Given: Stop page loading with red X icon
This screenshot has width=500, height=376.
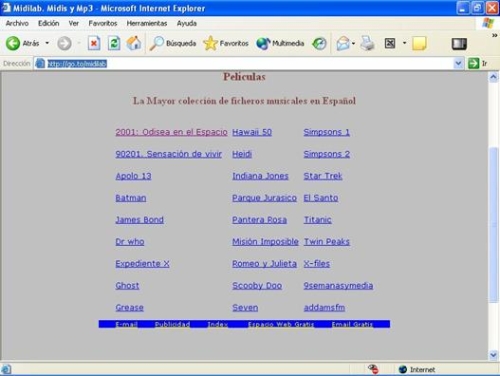Looking at the screenshot, I should click(x=94, y=43).
